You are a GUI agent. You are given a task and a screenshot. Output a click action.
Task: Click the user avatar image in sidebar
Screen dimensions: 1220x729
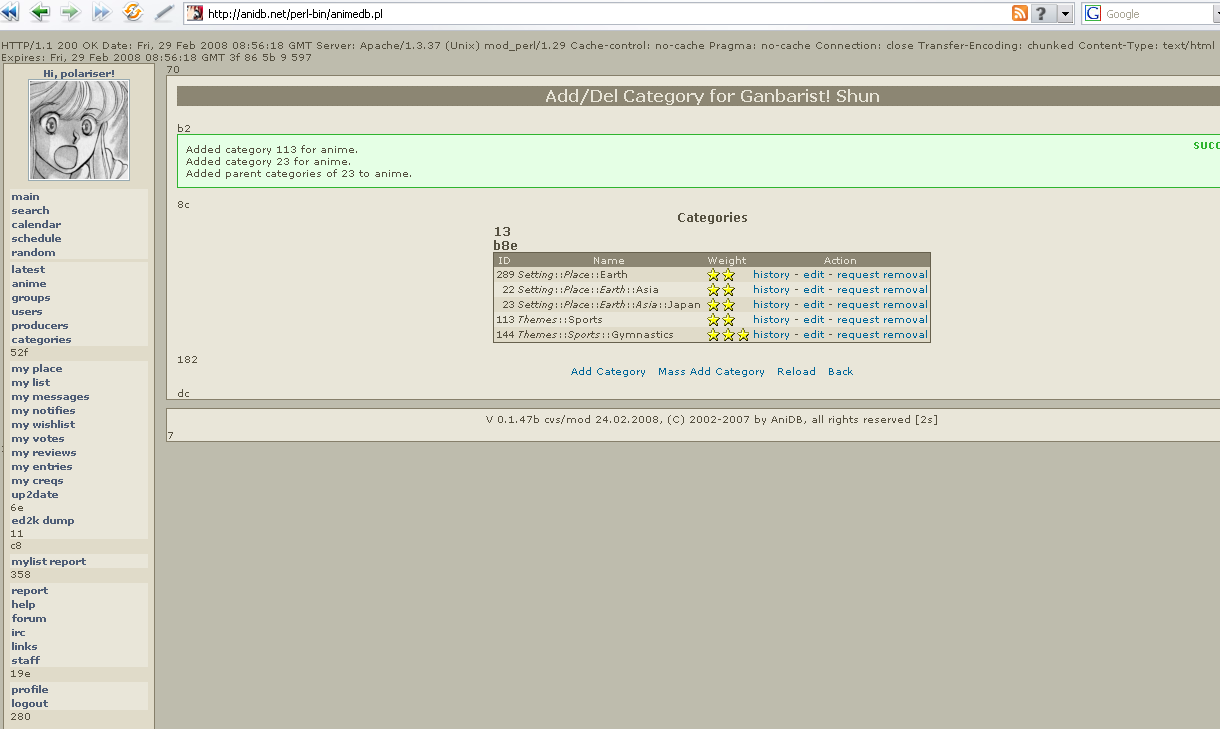[78, 130]
